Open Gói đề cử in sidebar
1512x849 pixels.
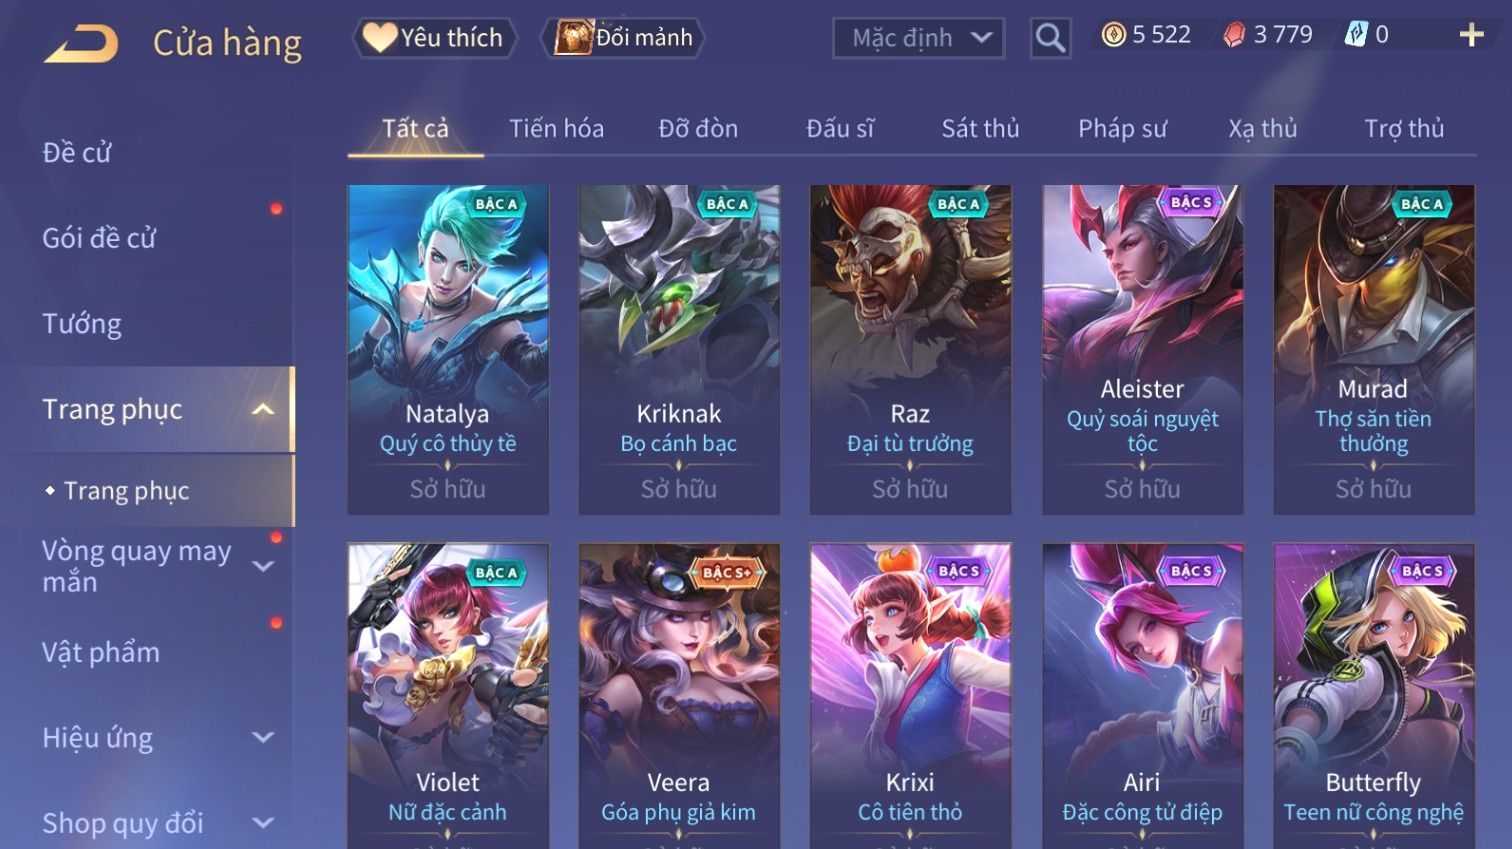coord(99,238)
